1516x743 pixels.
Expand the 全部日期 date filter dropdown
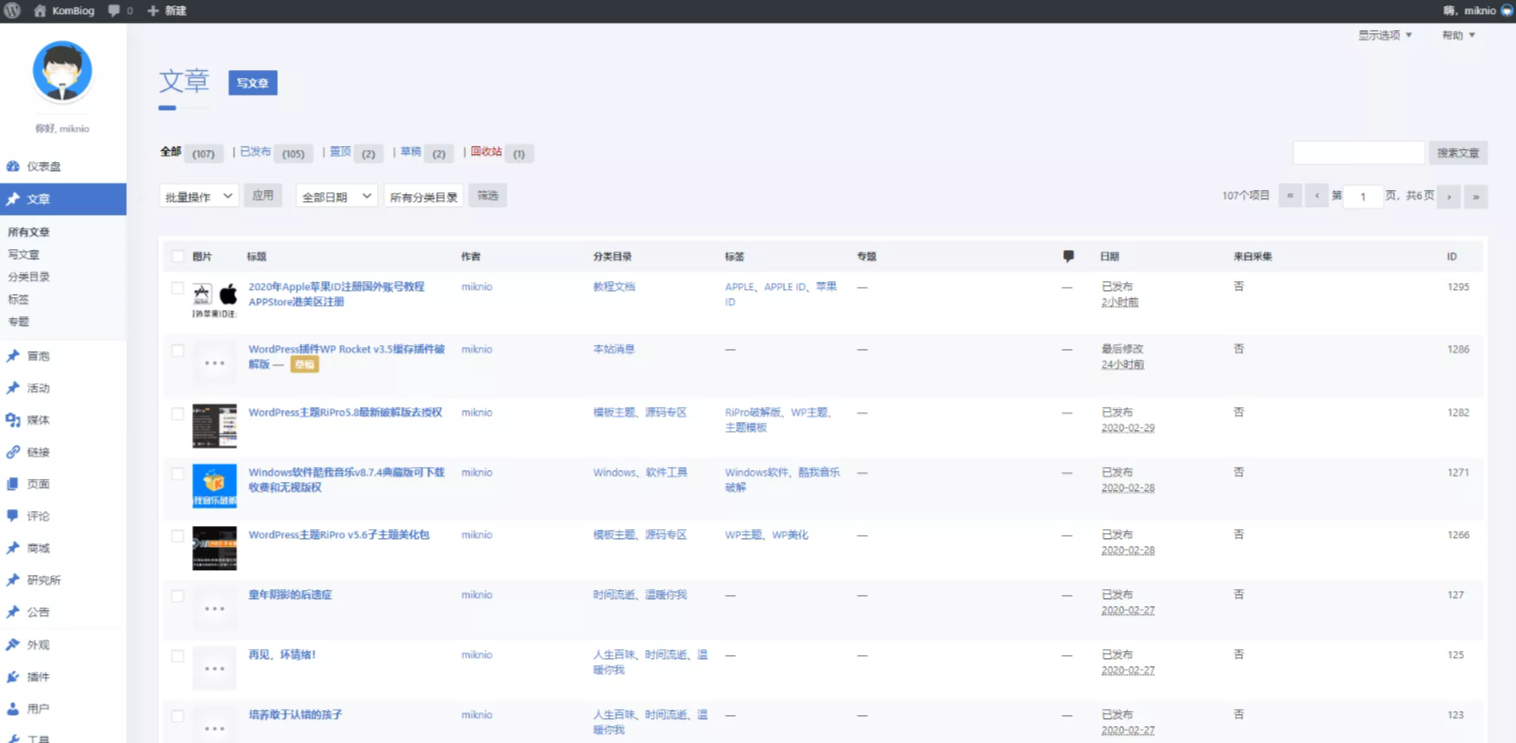pyautogui.click(x=336, y=197)
